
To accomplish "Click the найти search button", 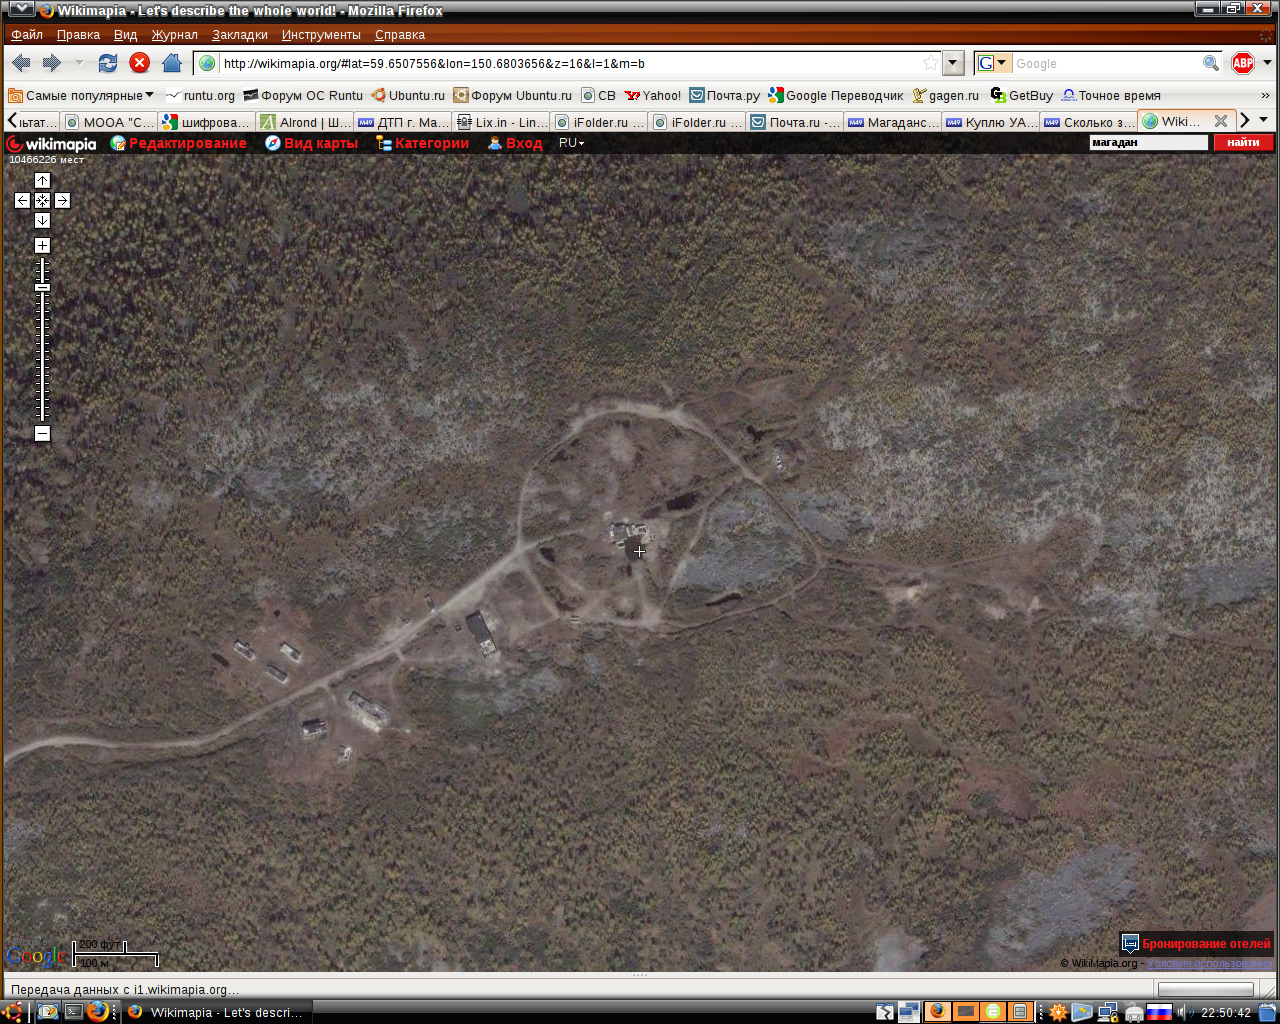I will (x=1243, y=143).
